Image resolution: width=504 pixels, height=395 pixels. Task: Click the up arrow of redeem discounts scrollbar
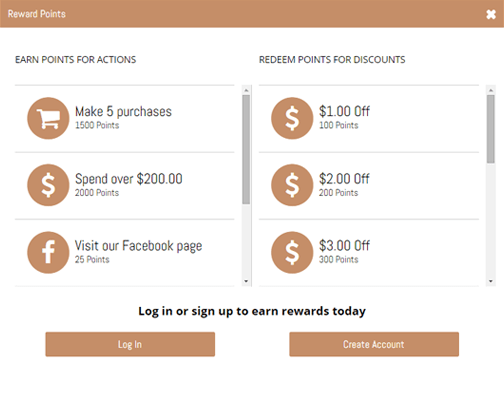click(491, 90)
